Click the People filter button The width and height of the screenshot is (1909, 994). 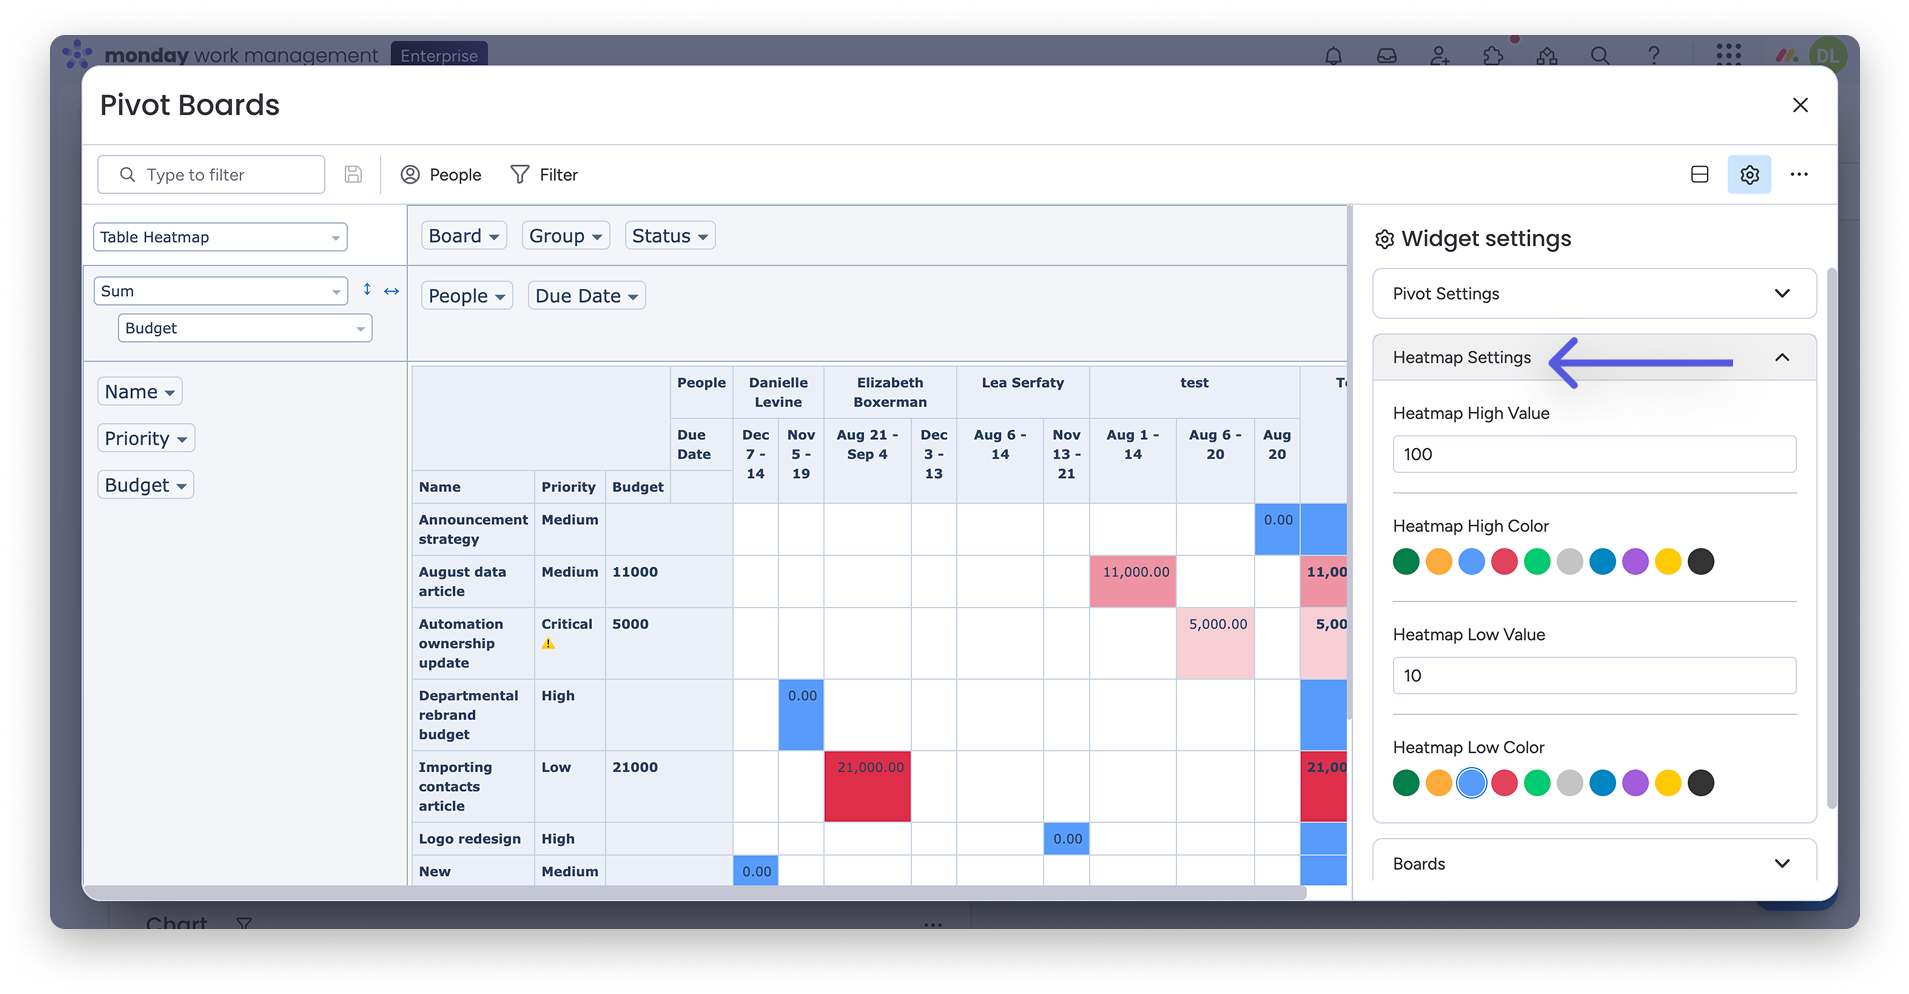tap(441, 175)
